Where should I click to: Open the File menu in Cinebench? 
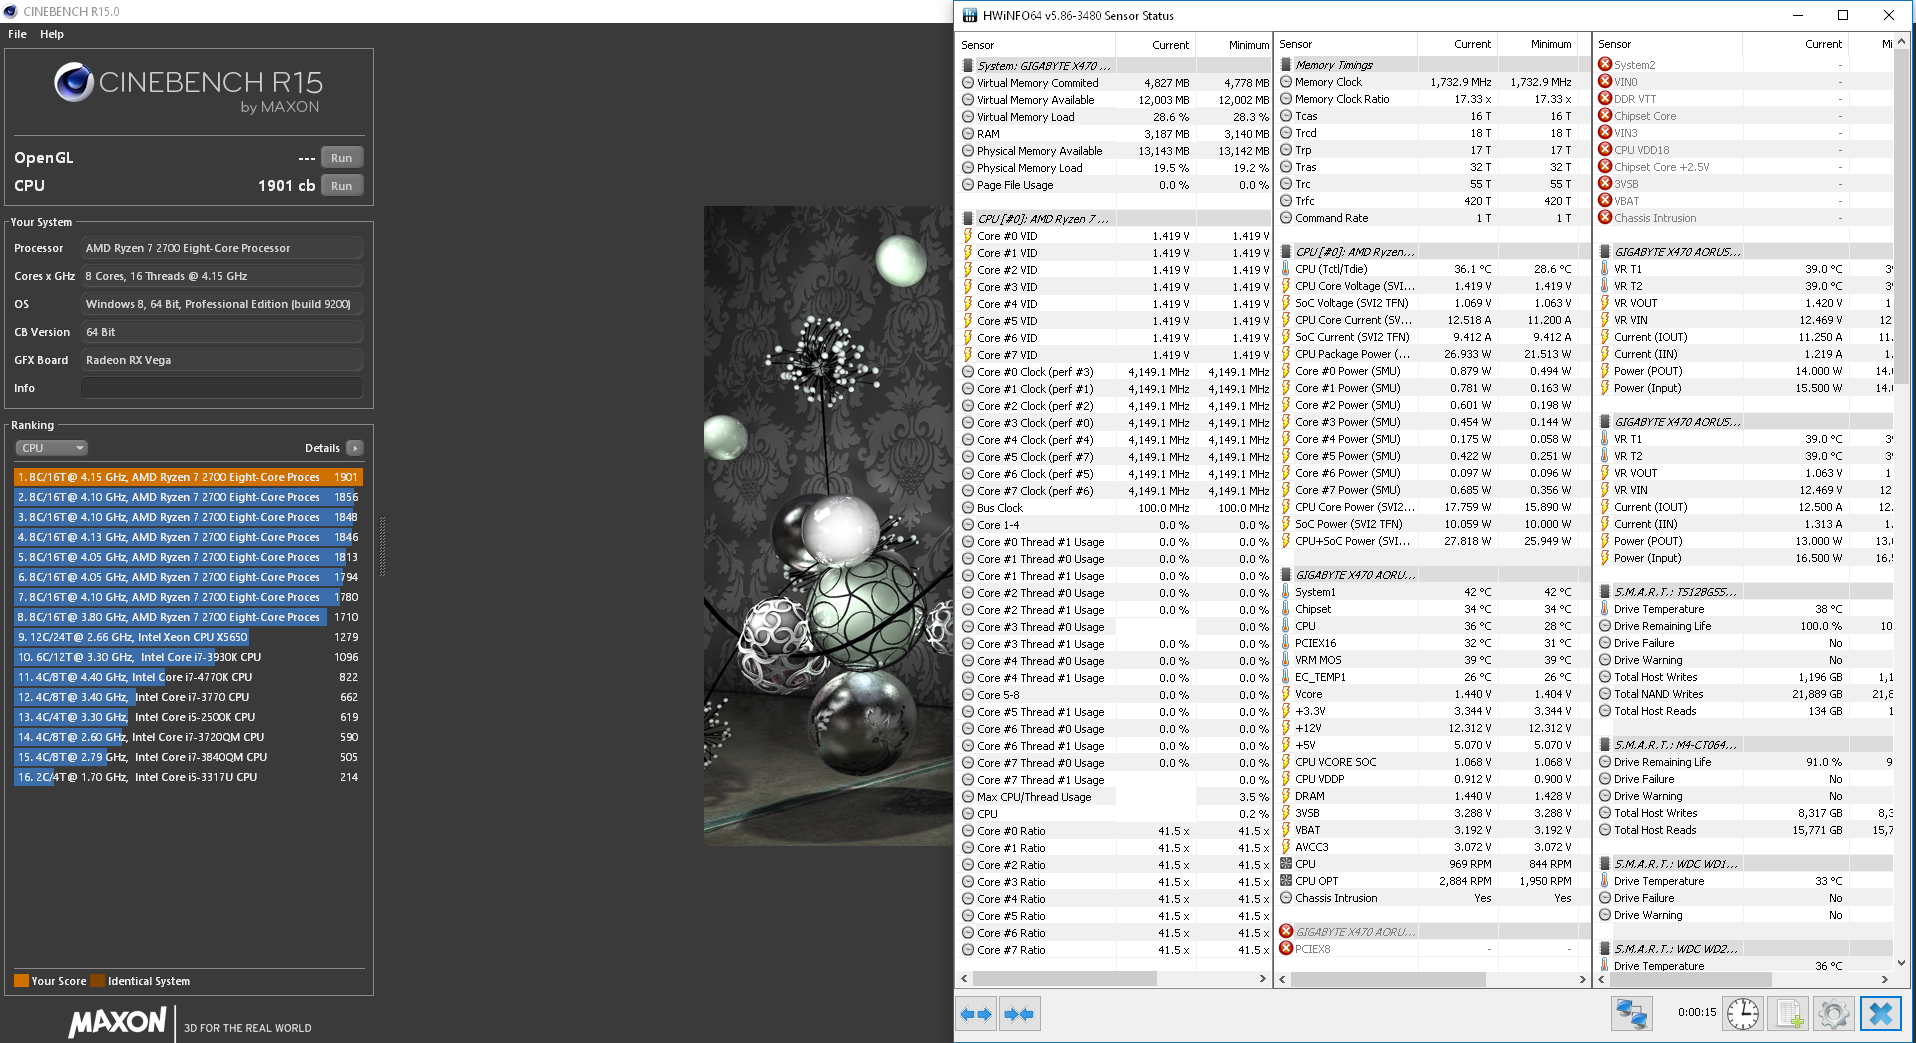(17, 34)
